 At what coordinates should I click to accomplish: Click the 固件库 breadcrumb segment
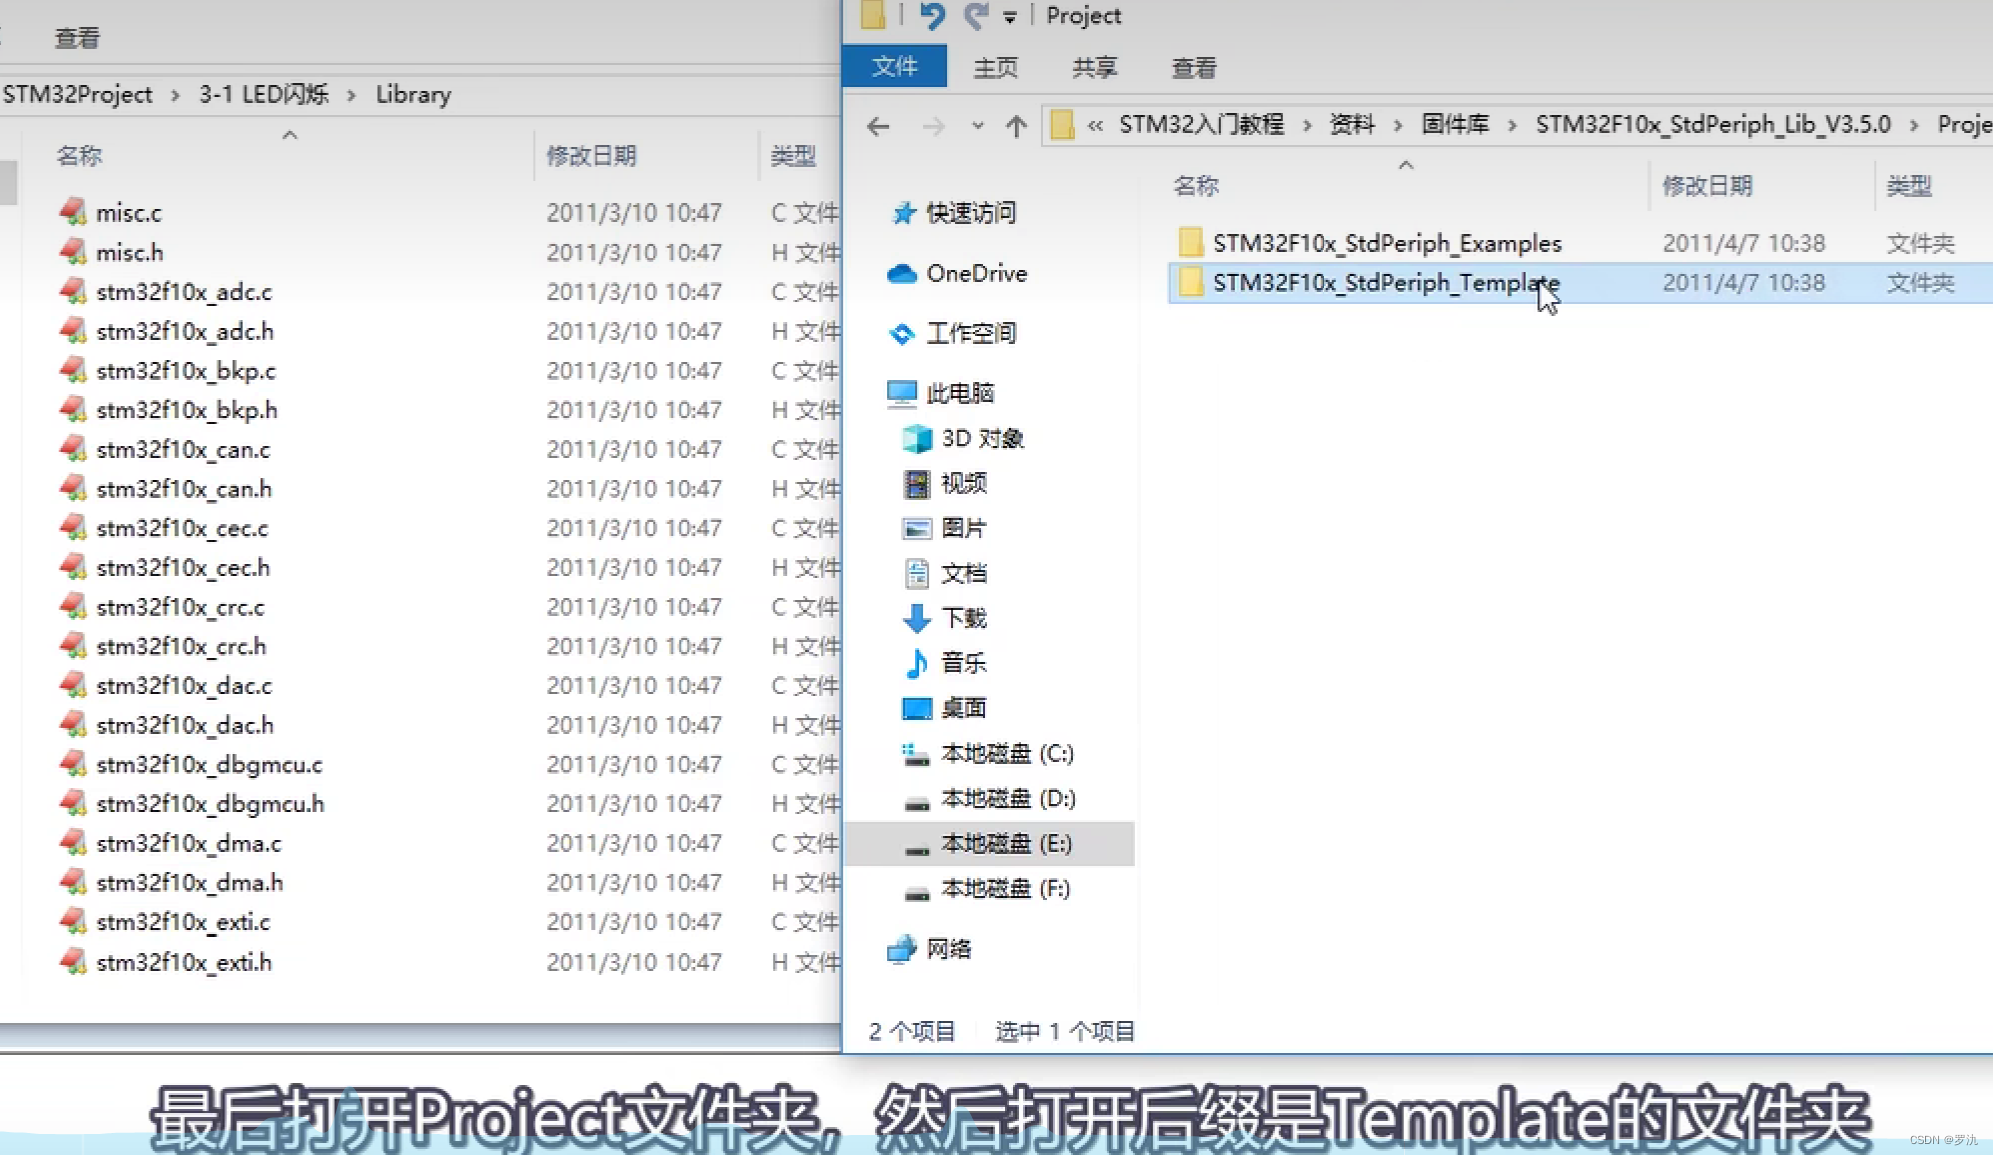point(1455,124)
